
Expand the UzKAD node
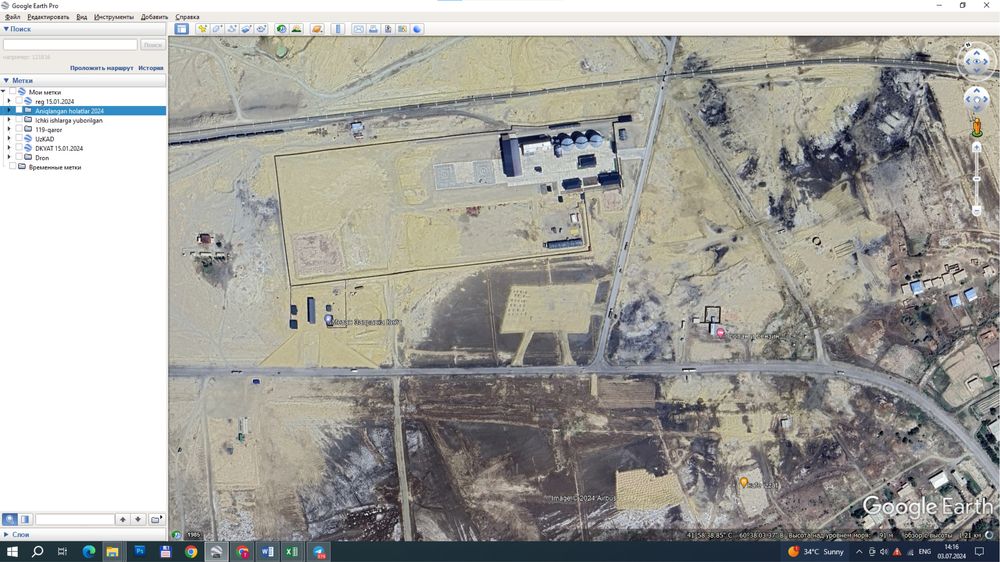click(x=10, y=138)
